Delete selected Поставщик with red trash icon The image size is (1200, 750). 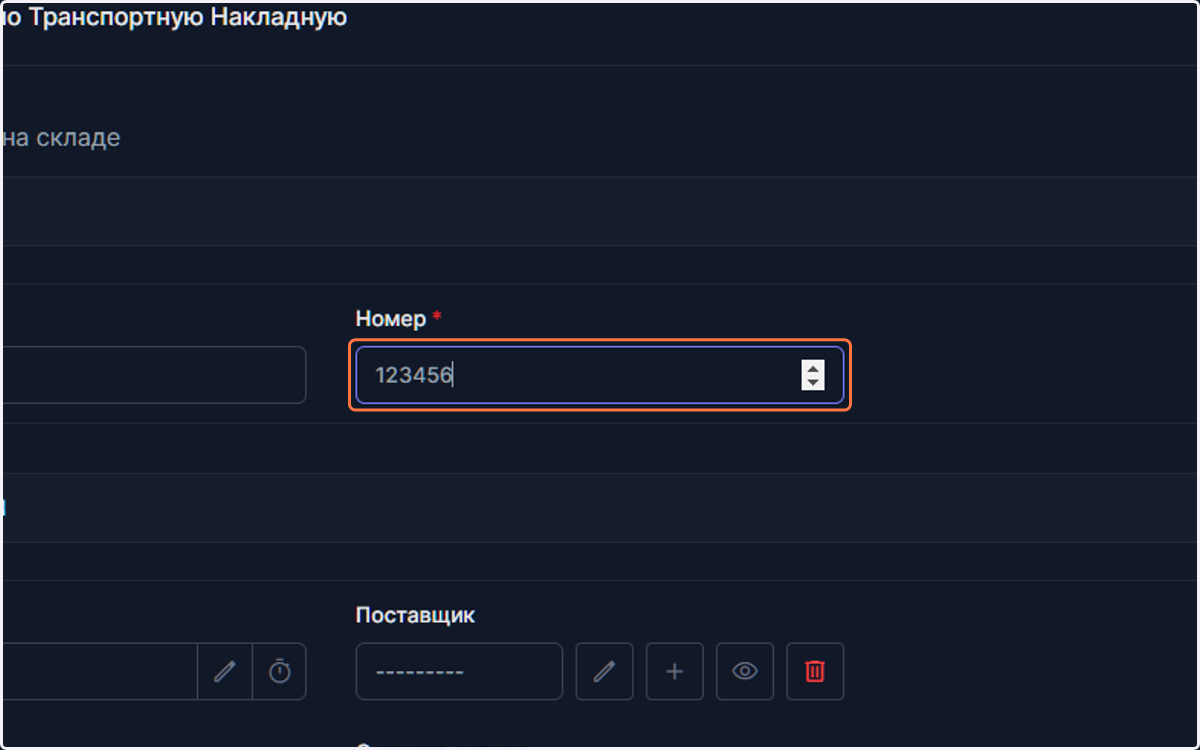coord(815,671)
